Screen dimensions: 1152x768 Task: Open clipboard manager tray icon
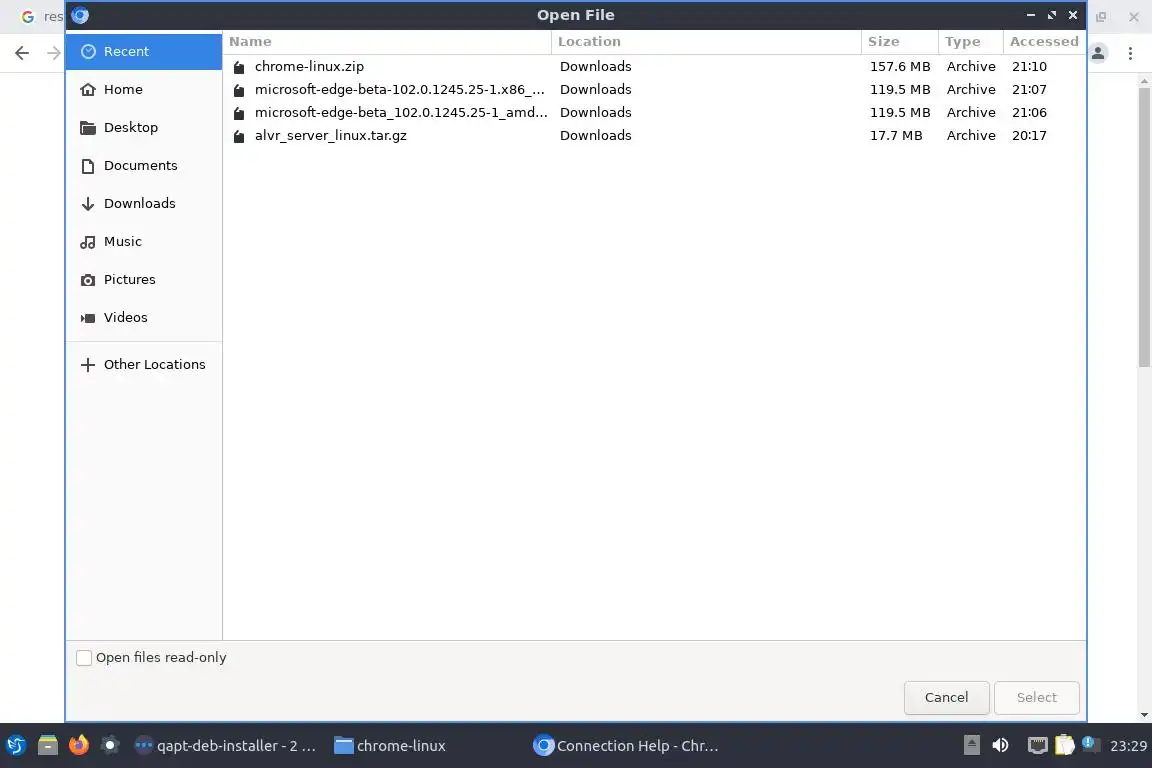pos(1065,745)
